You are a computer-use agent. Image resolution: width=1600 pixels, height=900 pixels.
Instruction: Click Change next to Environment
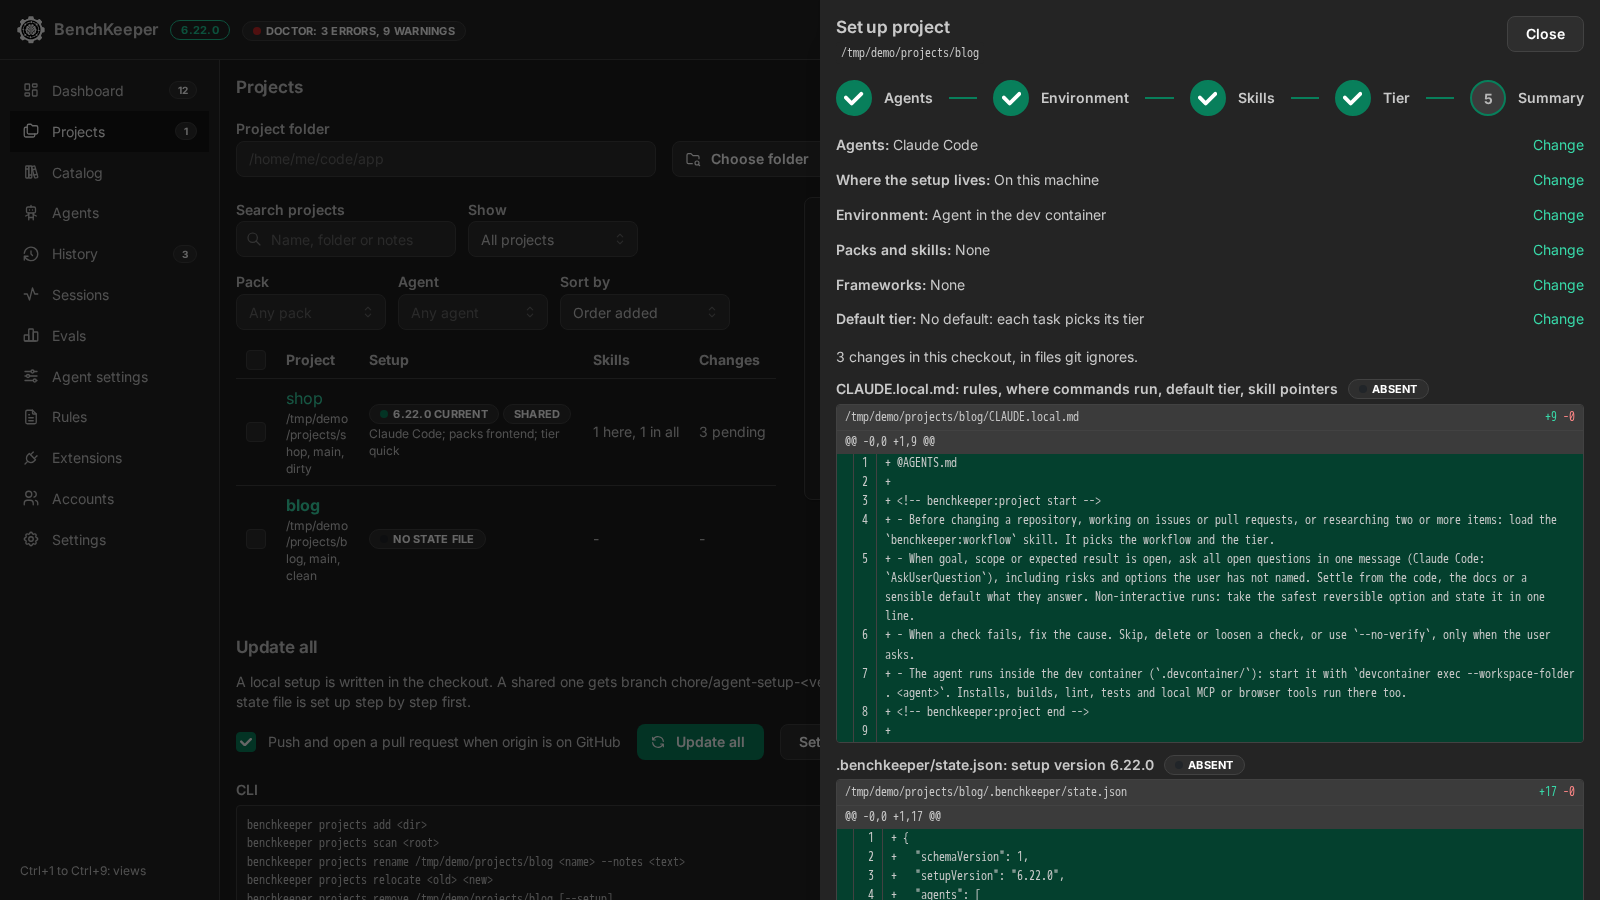coord(1558,215)
